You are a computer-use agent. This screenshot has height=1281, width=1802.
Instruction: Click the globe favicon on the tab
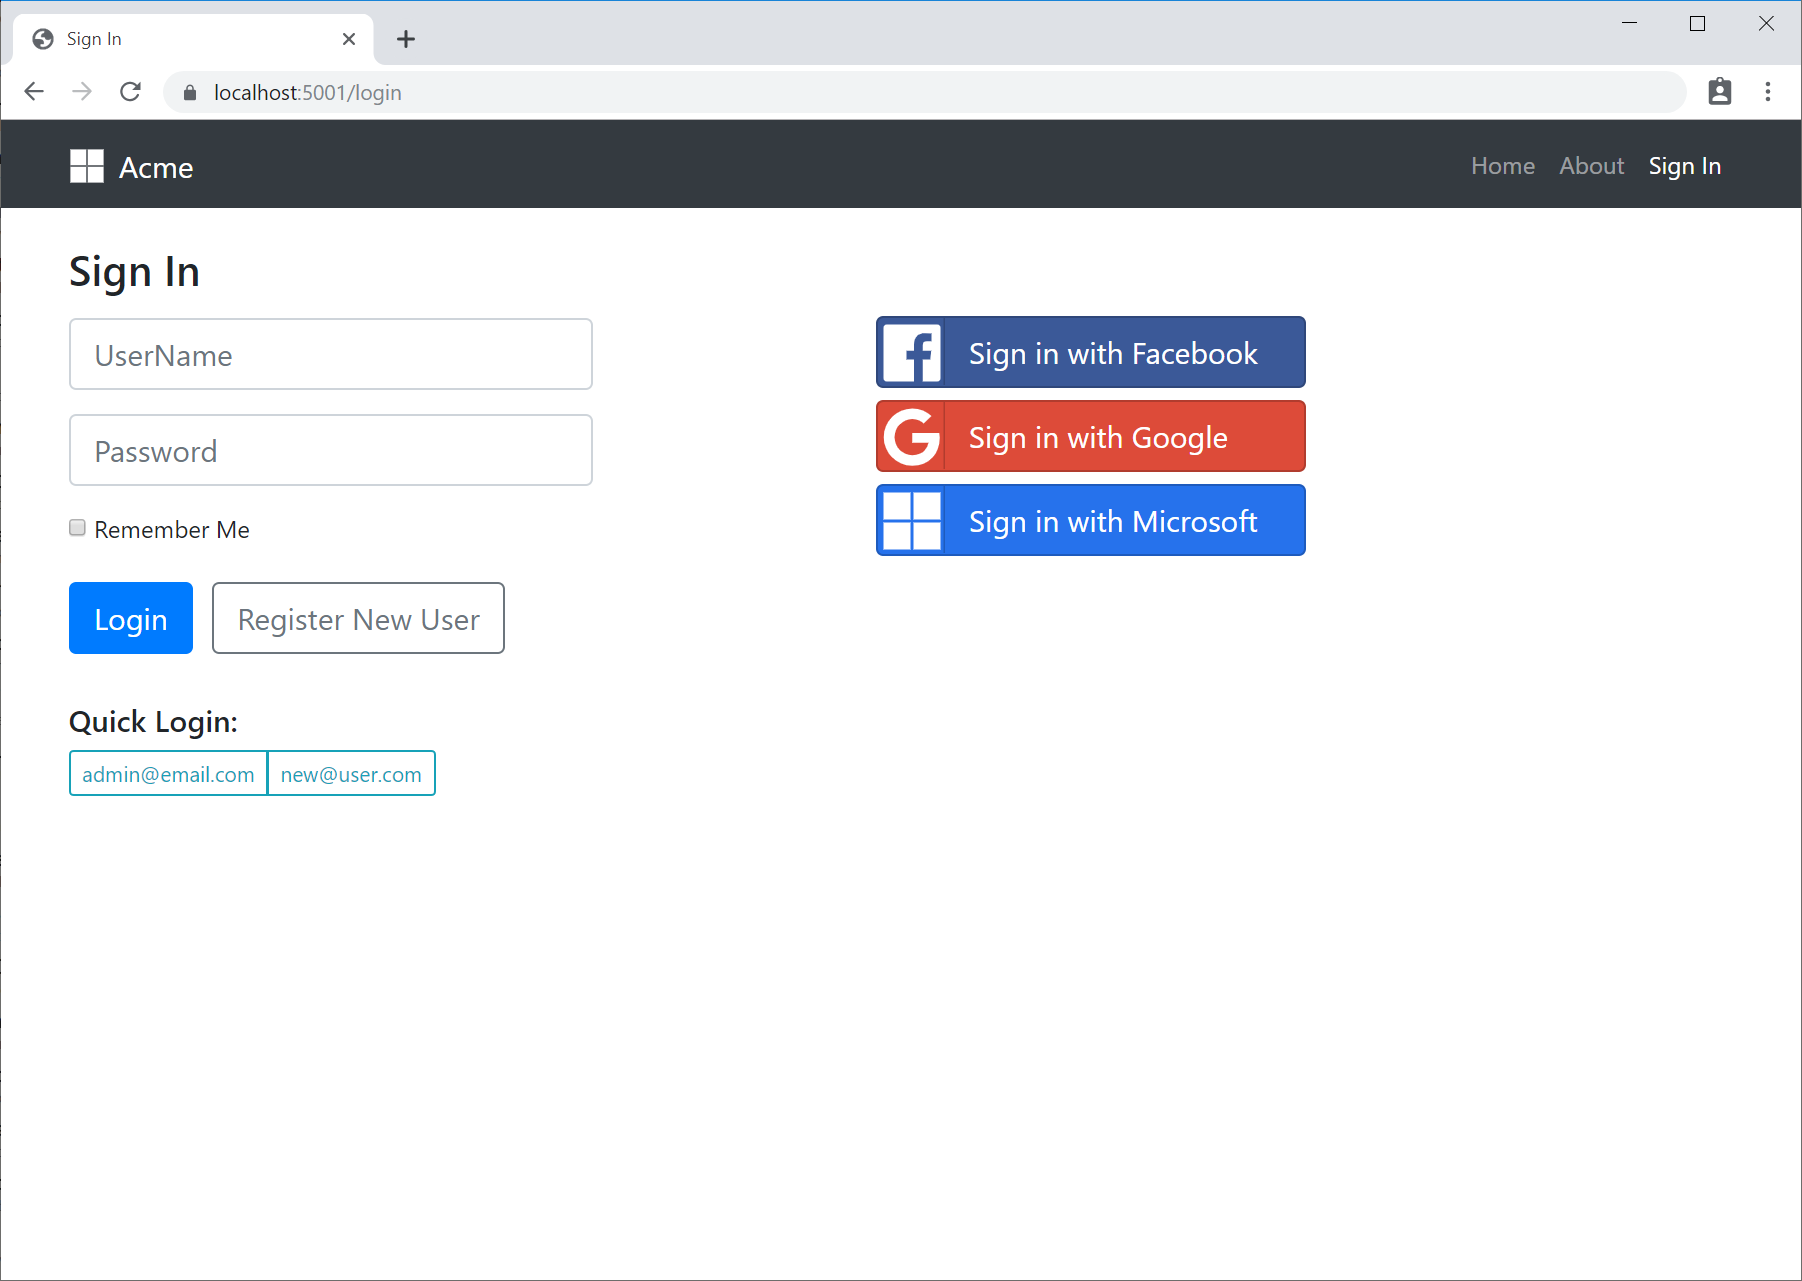[43, 39]
